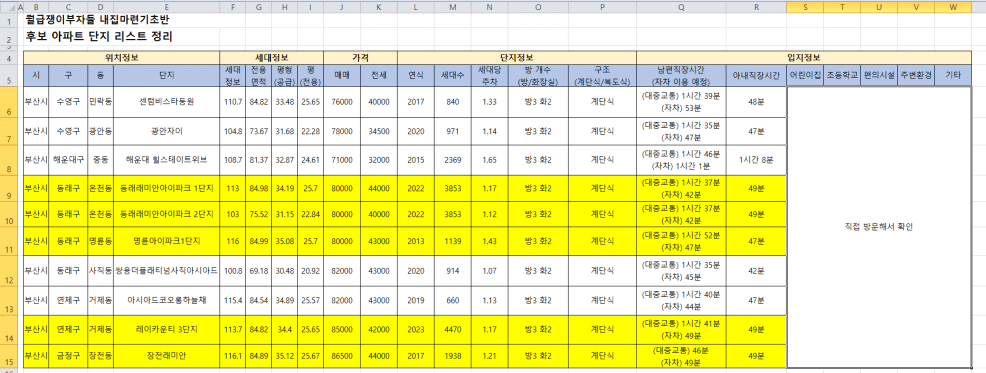
Task: Click the '남편직장시간' header cell
Action: tap(682, 75)
